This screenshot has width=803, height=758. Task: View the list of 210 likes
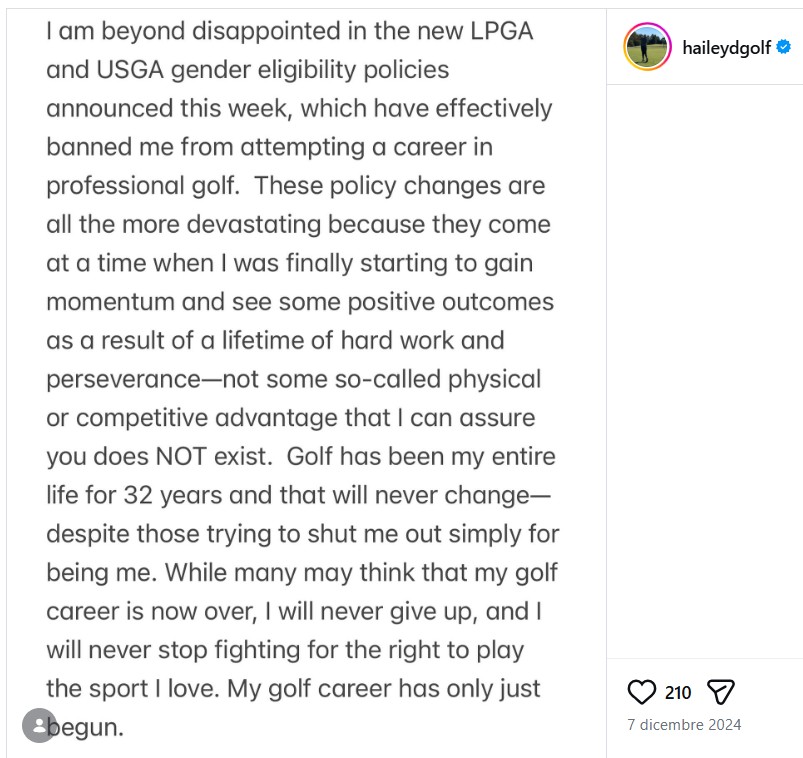[678, 692]
